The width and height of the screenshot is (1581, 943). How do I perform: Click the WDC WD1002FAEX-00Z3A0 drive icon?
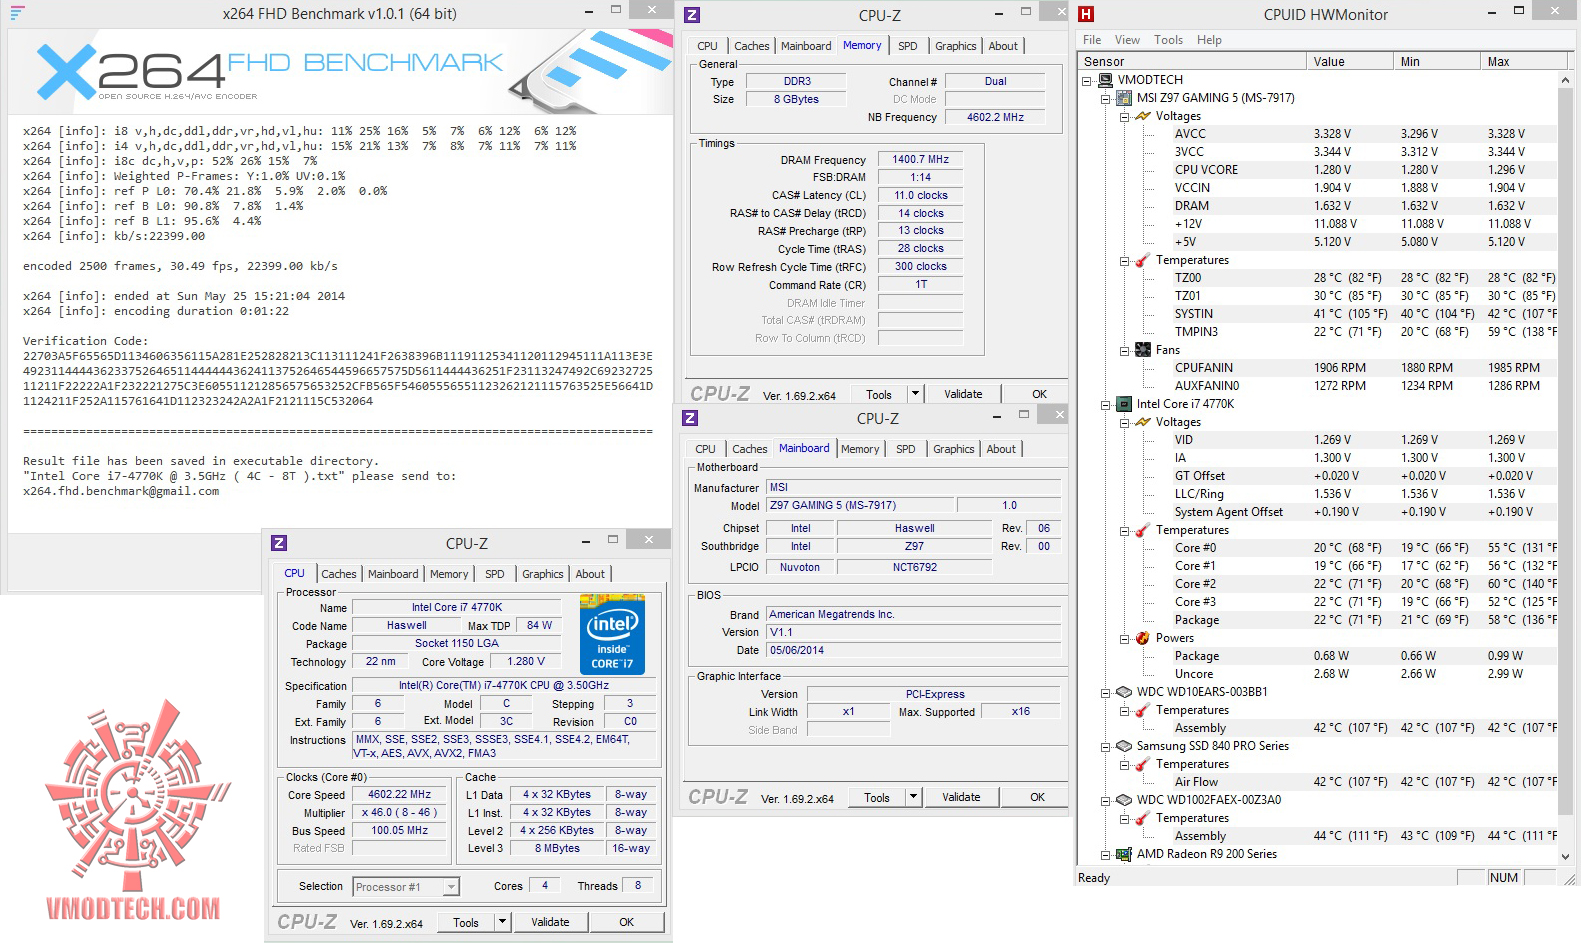(x=1124, y=800)
